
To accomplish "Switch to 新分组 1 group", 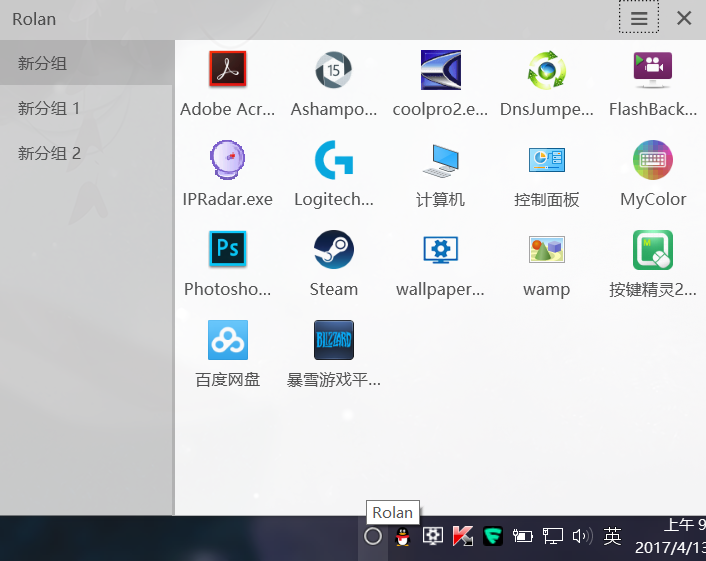I will 86,108.
